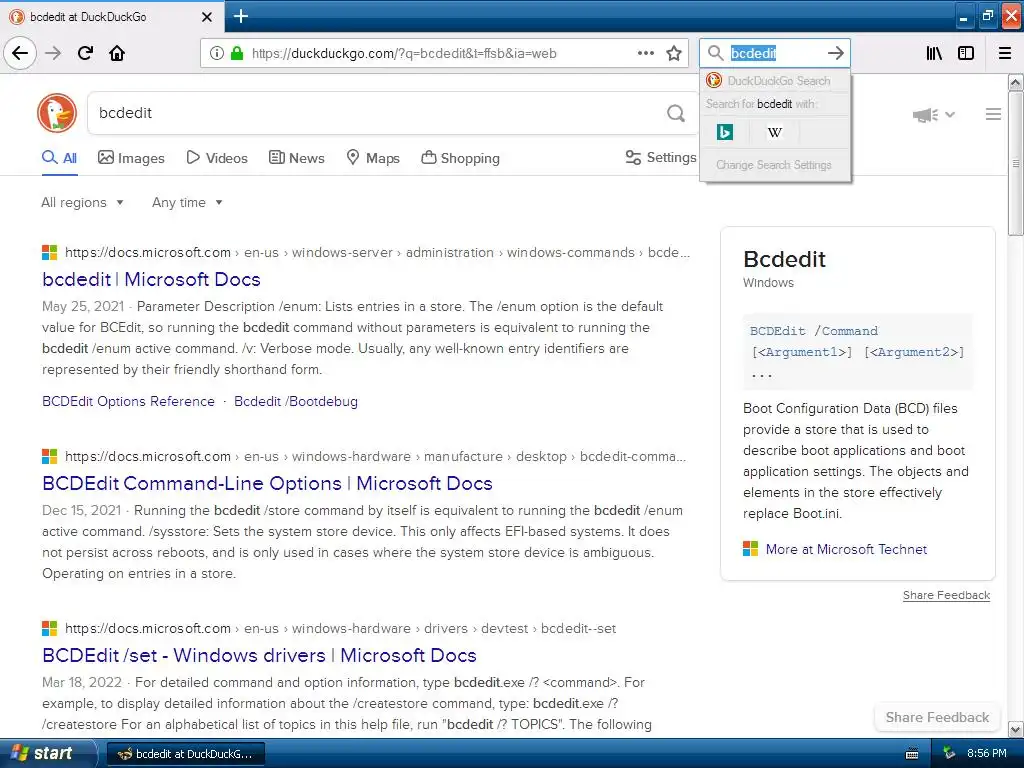Search with the Wikipedia engine icon
This screenshot has height=768, width=1024.
(775, 132)
